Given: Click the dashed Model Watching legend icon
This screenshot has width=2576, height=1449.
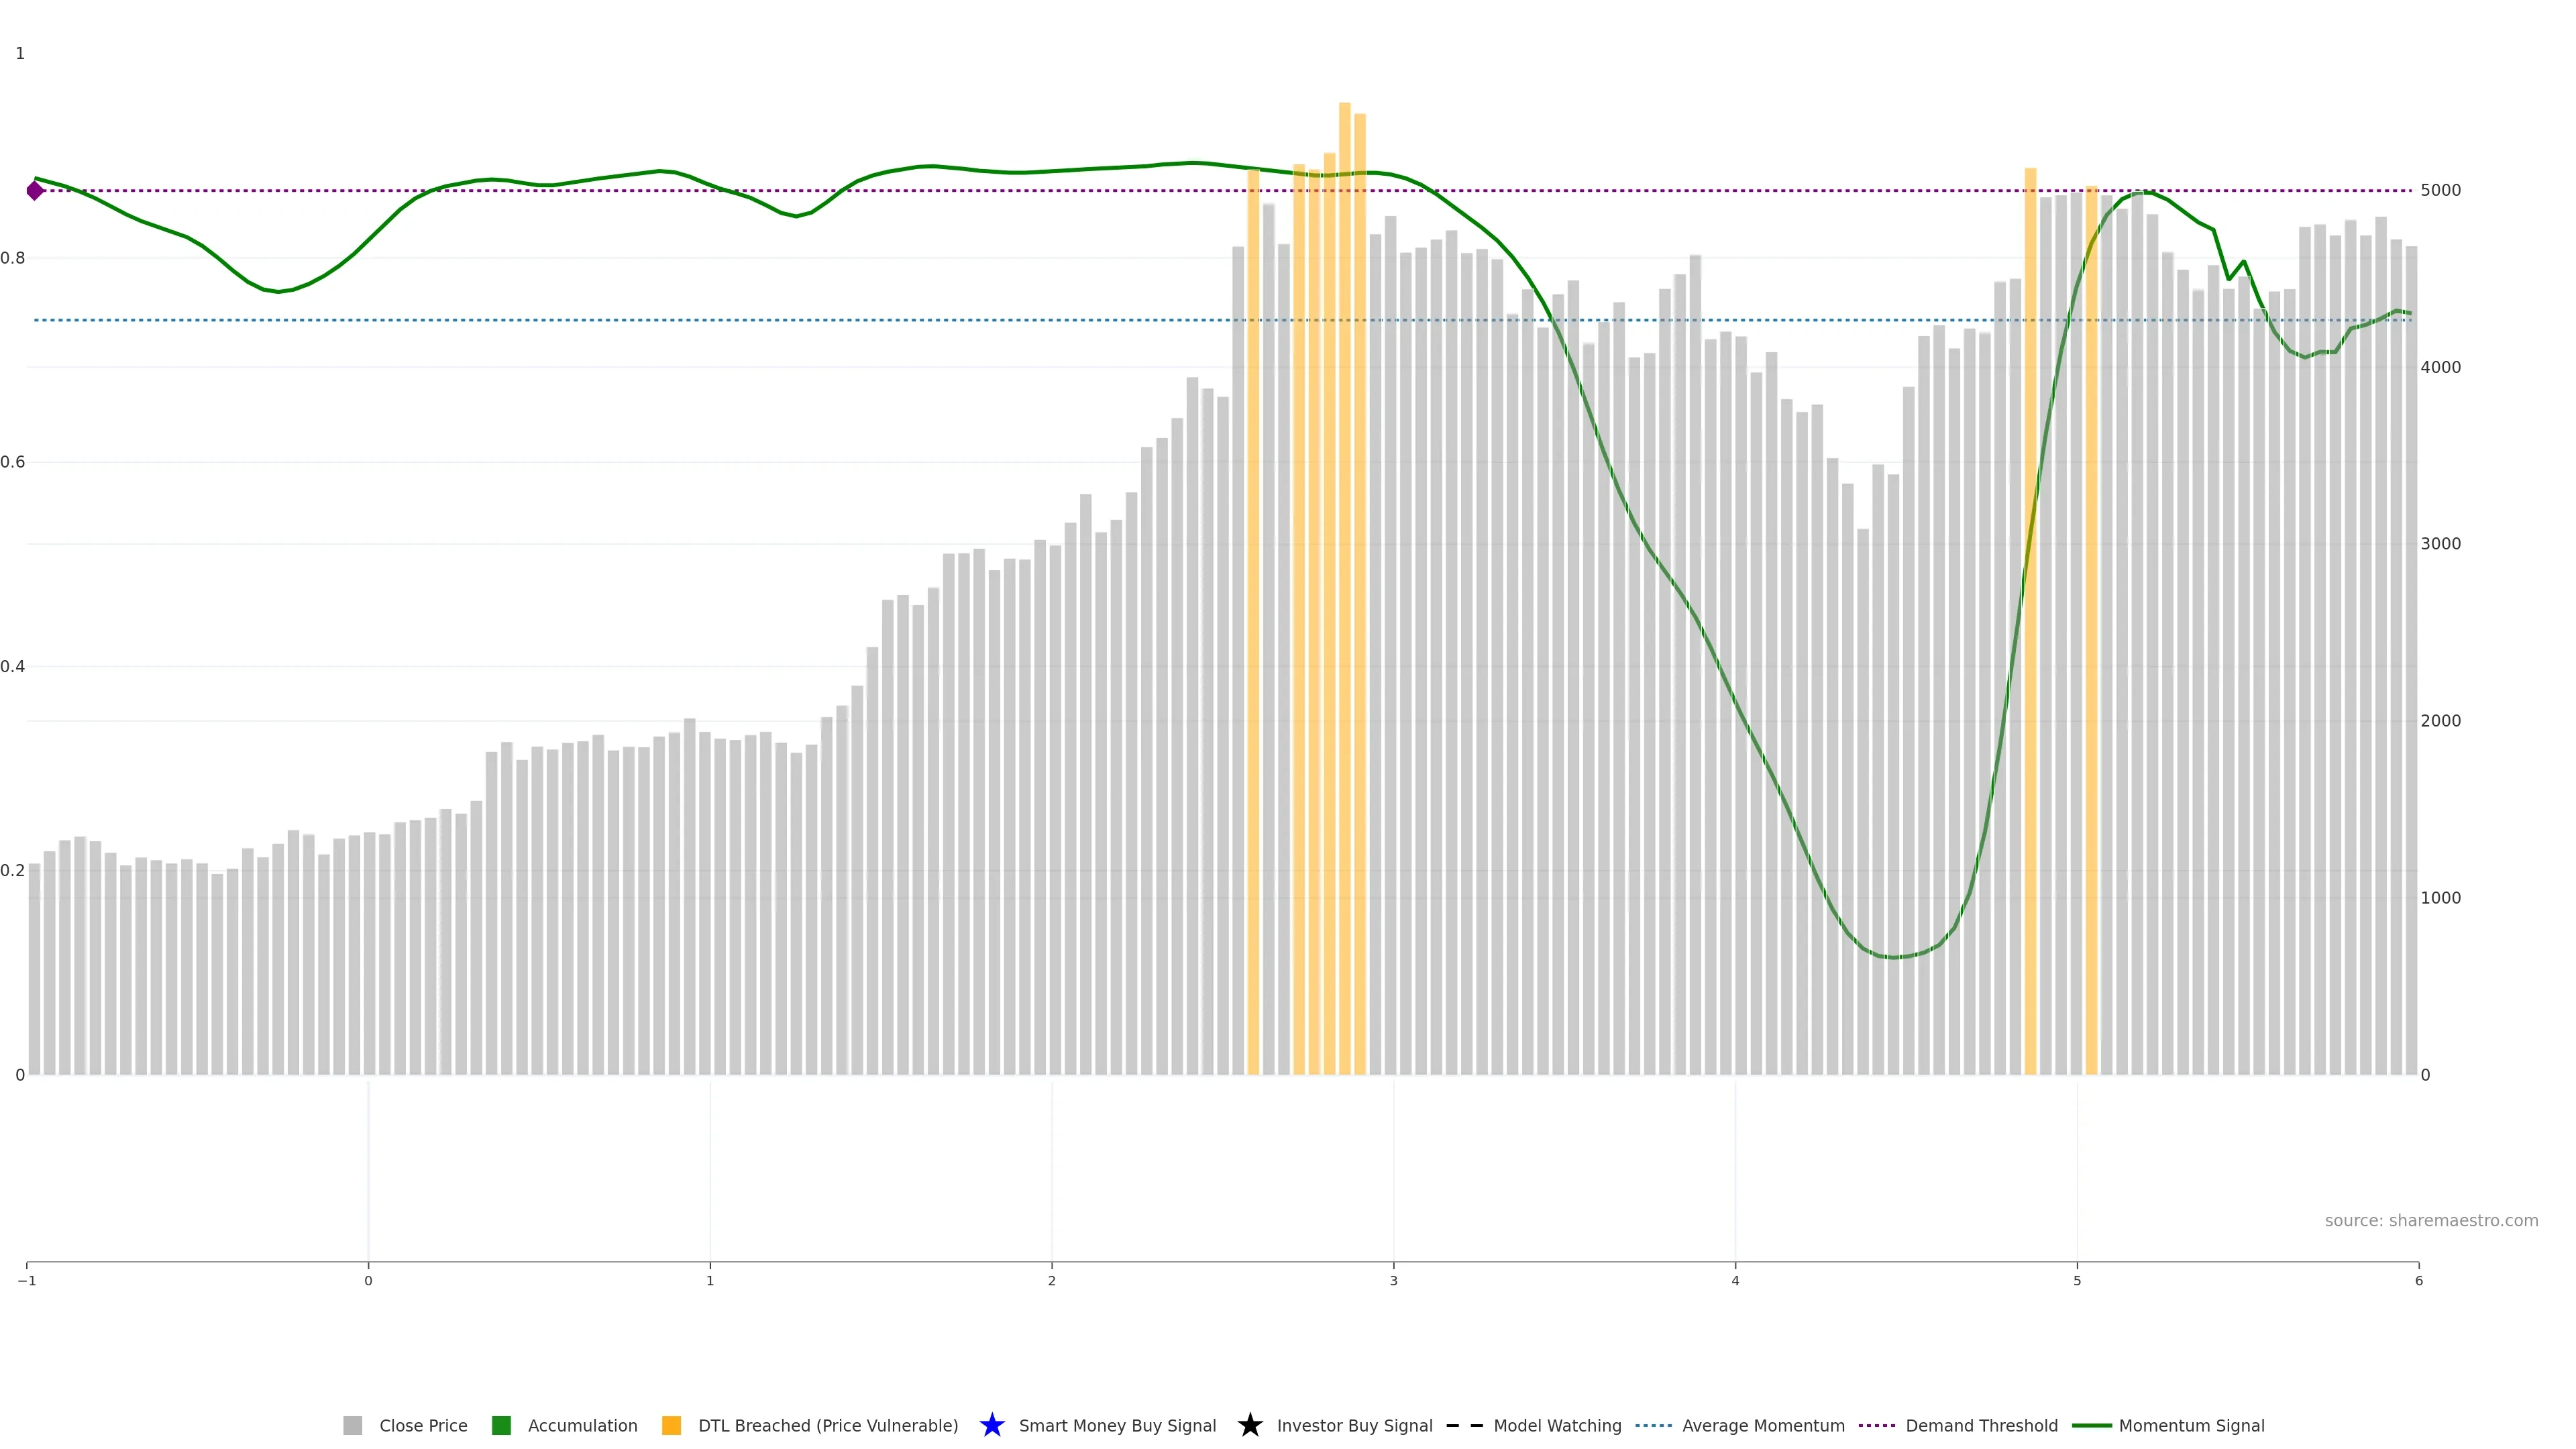Looking at the screenshot, I should coord(1464,1425).
